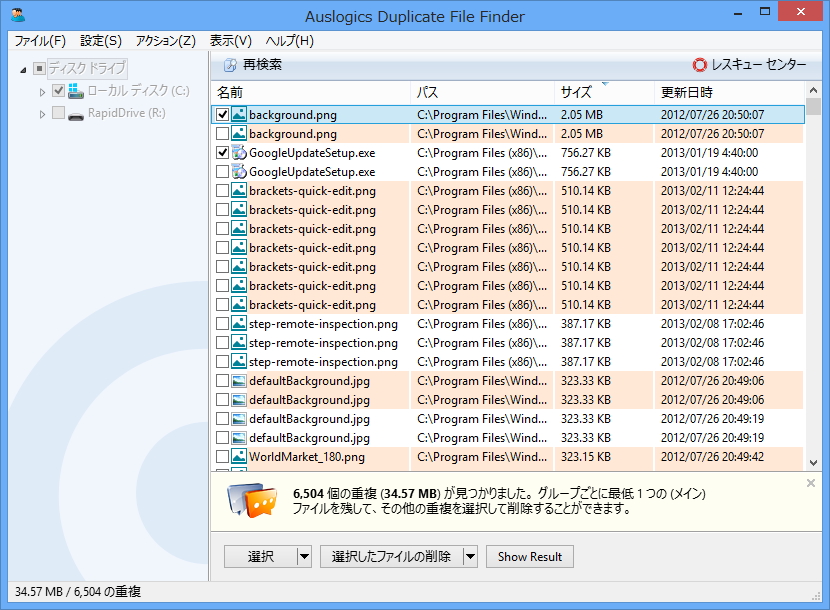Image resolution: width=830 pixels, height=610 pixels.
Task: Click the 323.15 KB size value
Action: click(585, 456)
